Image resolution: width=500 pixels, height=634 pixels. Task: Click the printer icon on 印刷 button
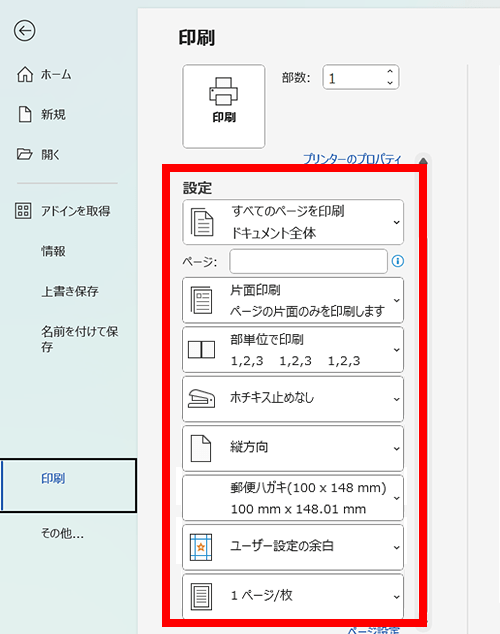click(224, 91)
